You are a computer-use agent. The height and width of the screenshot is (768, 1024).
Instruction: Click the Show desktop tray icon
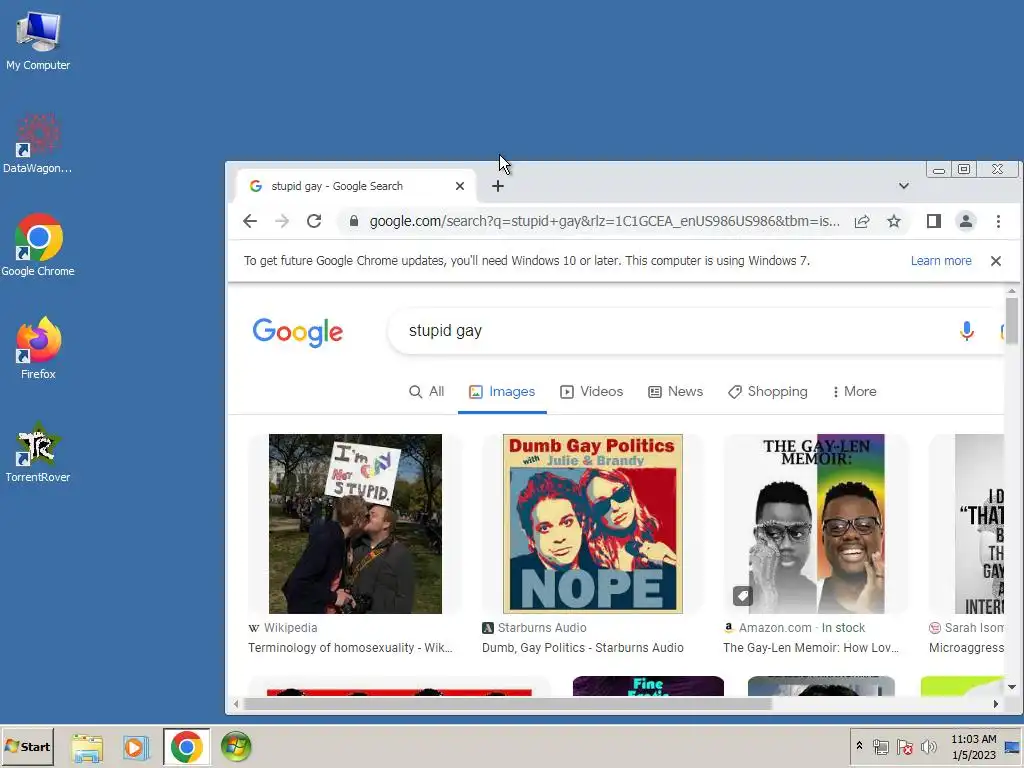(1012, 746)
